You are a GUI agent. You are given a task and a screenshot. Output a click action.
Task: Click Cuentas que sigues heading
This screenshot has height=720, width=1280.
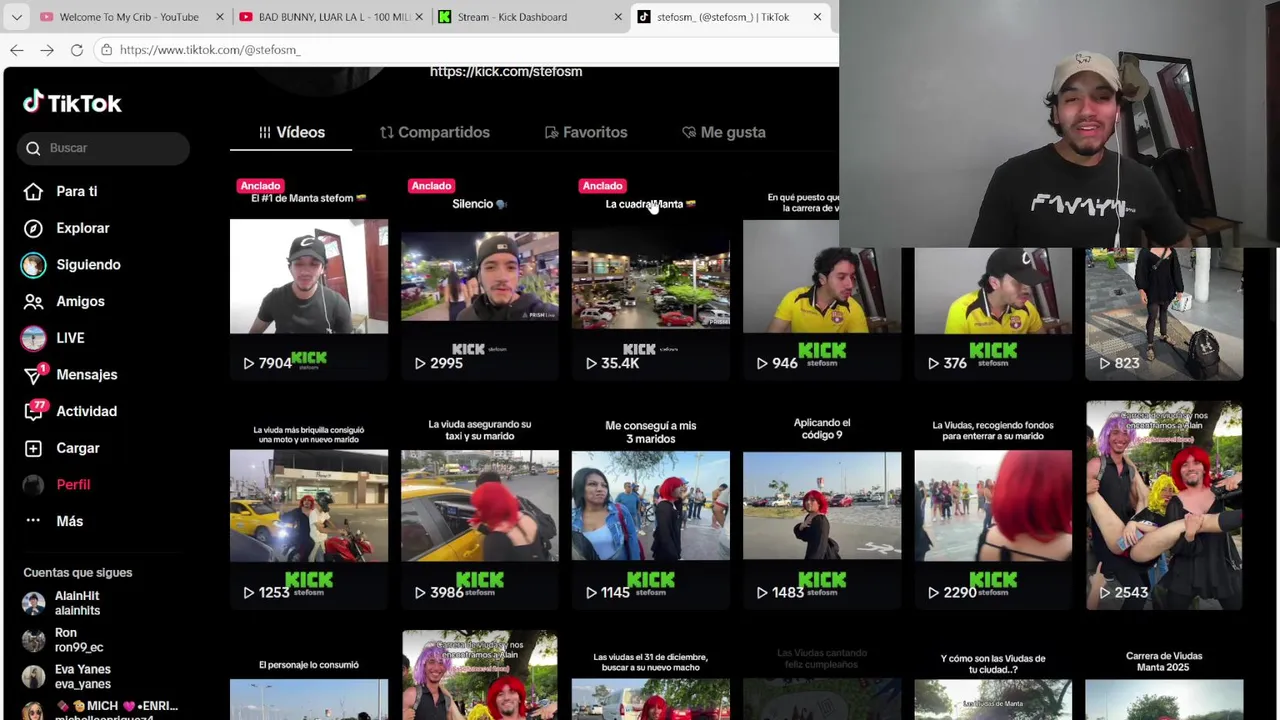pos(78,573)
